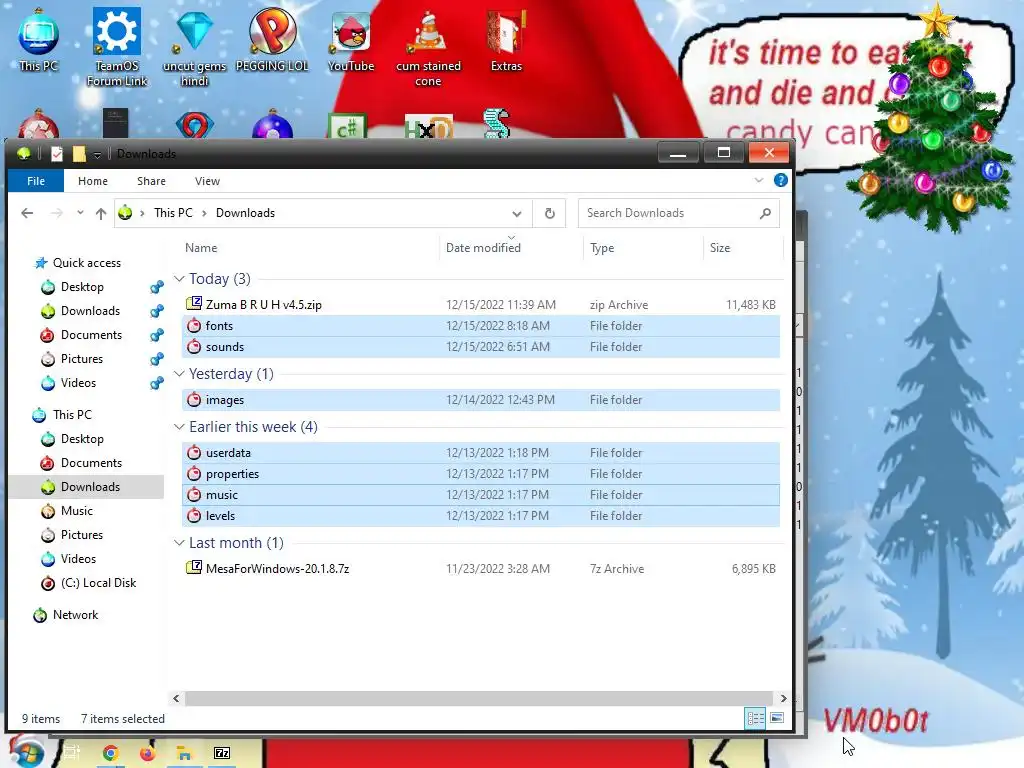Open File Explorer taskbar icon
The width and height of the screenshot is (1024, 768).
[185, 754]
